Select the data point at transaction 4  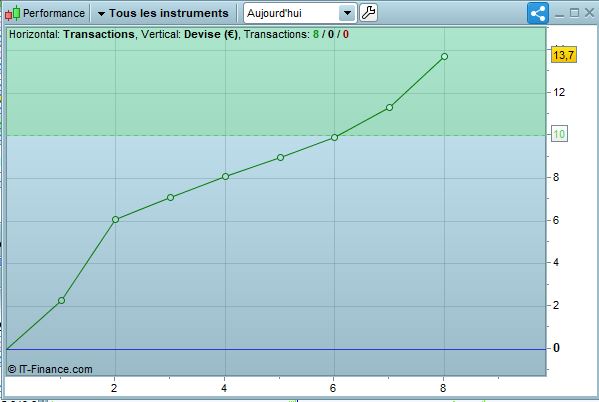pos(225,177)
